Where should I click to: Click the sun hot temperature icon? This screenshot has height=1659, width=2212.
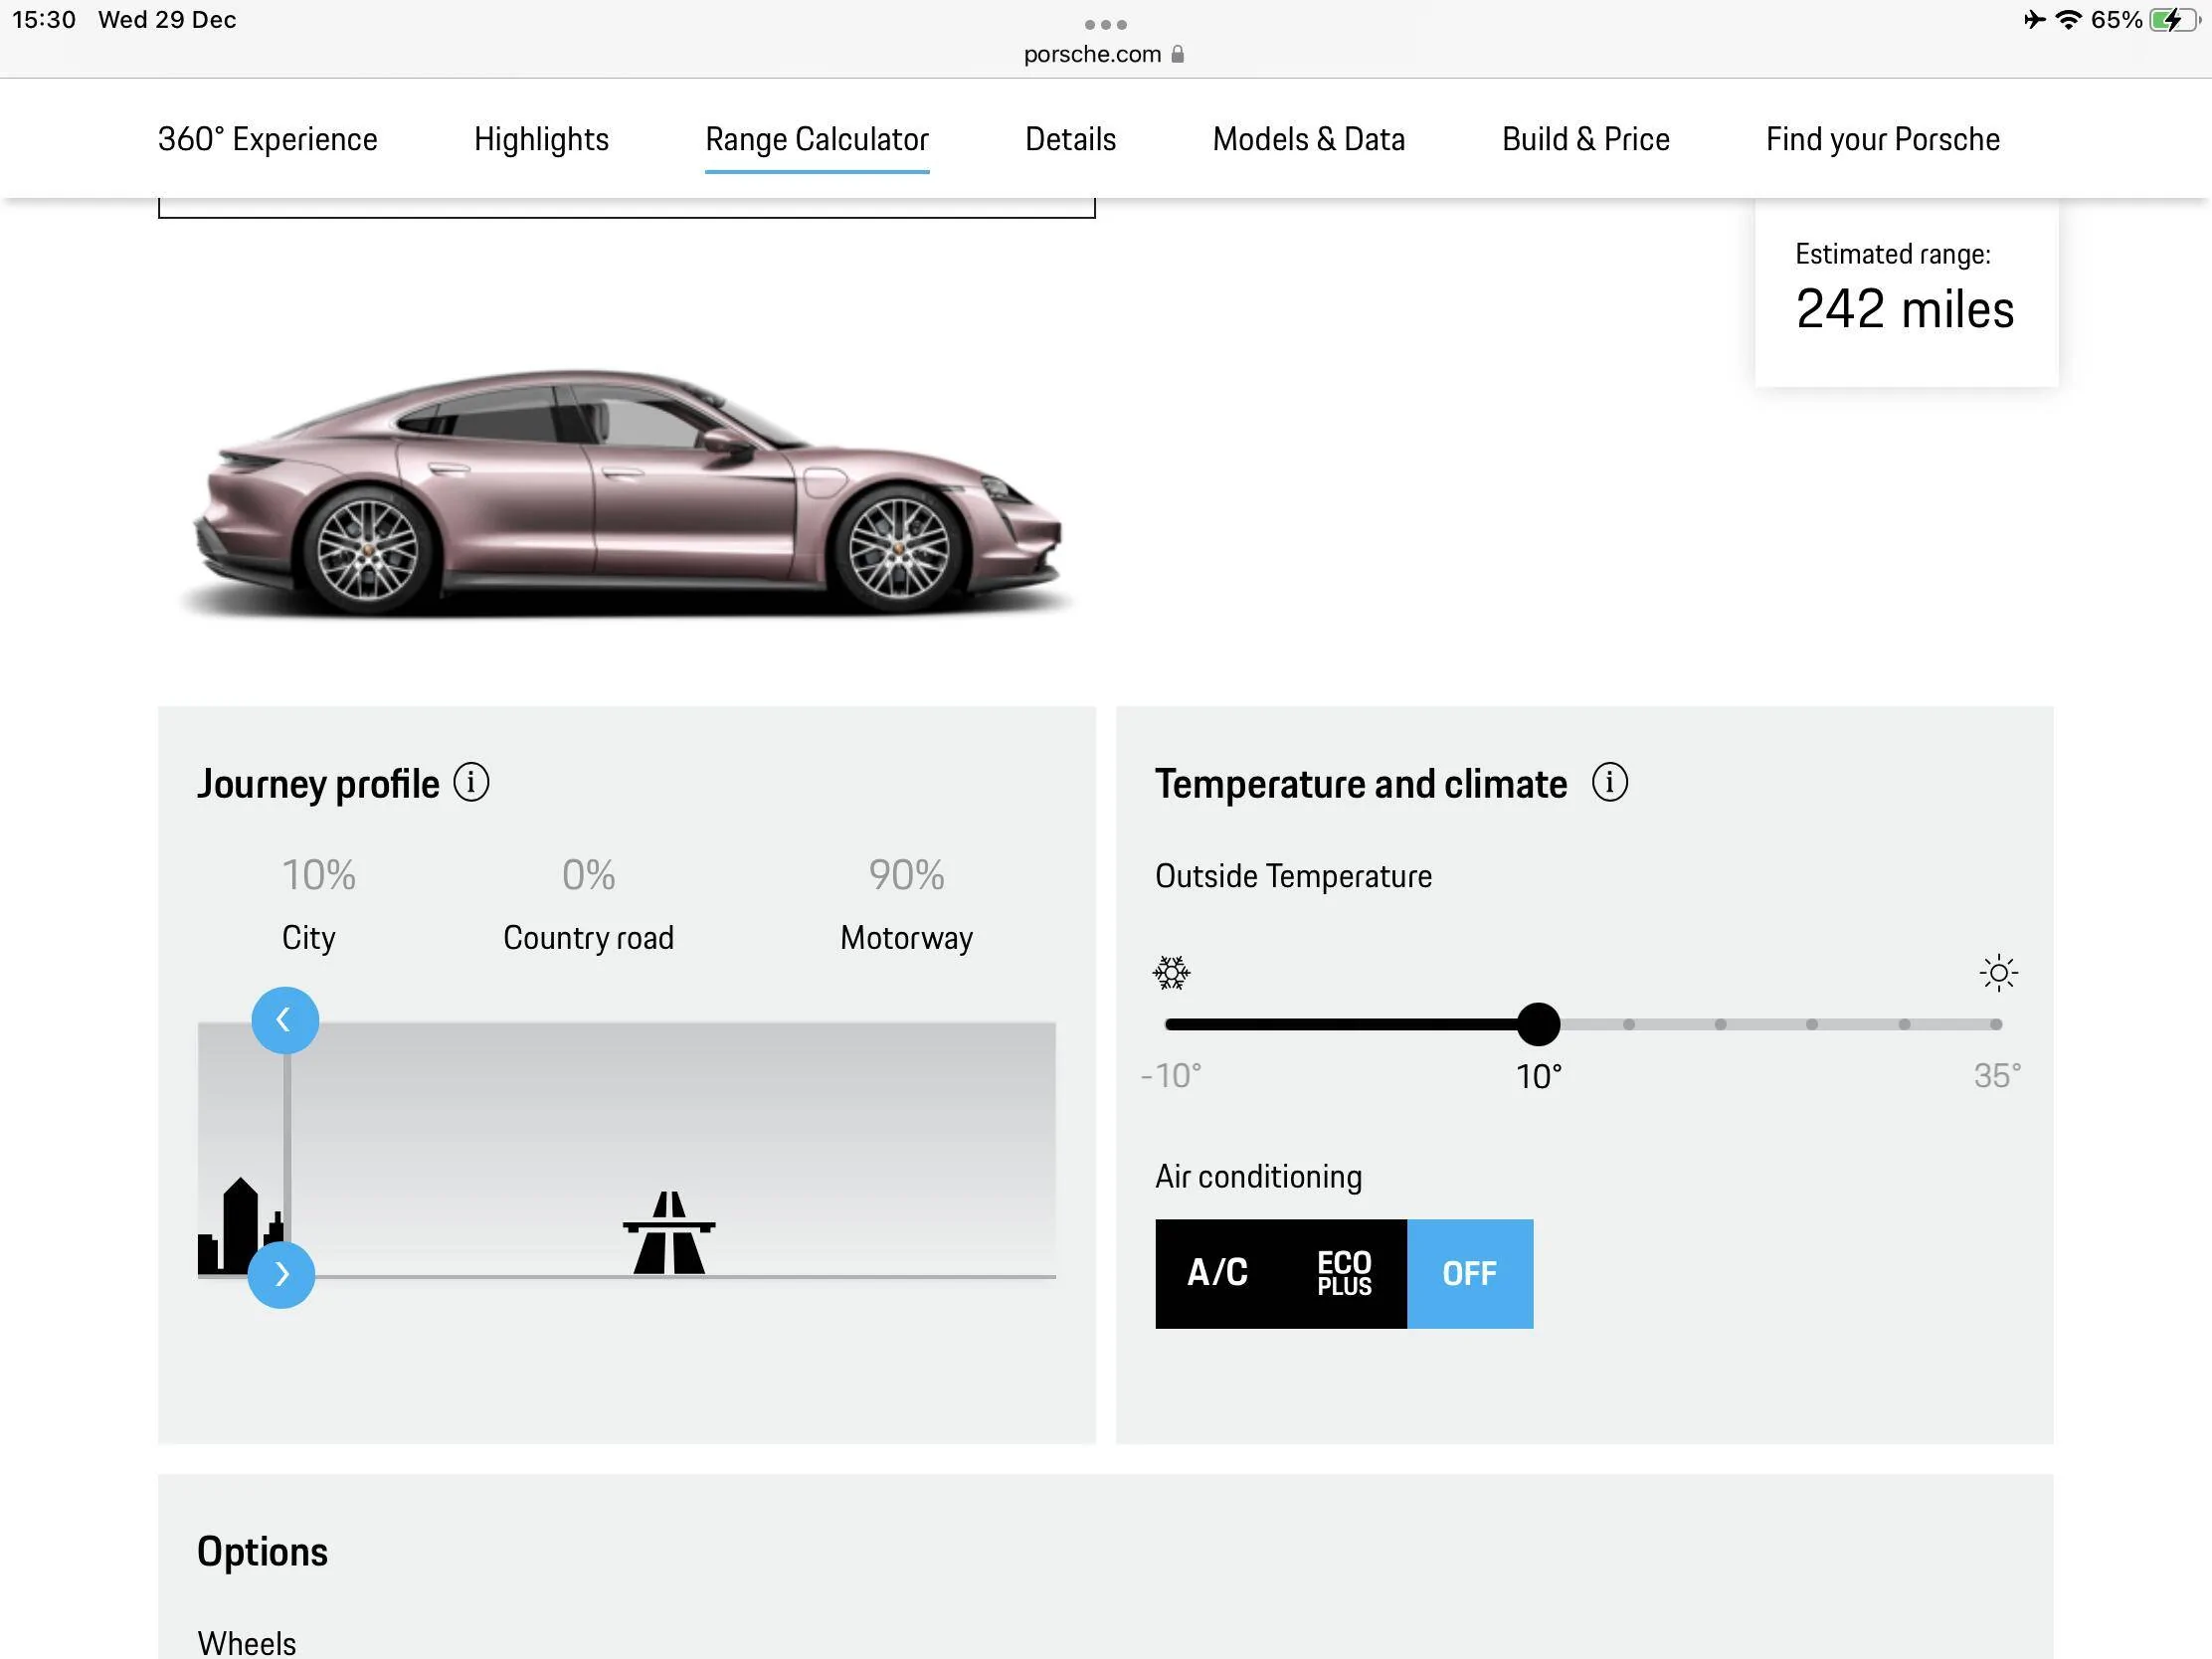click(x=1998, y=972)
